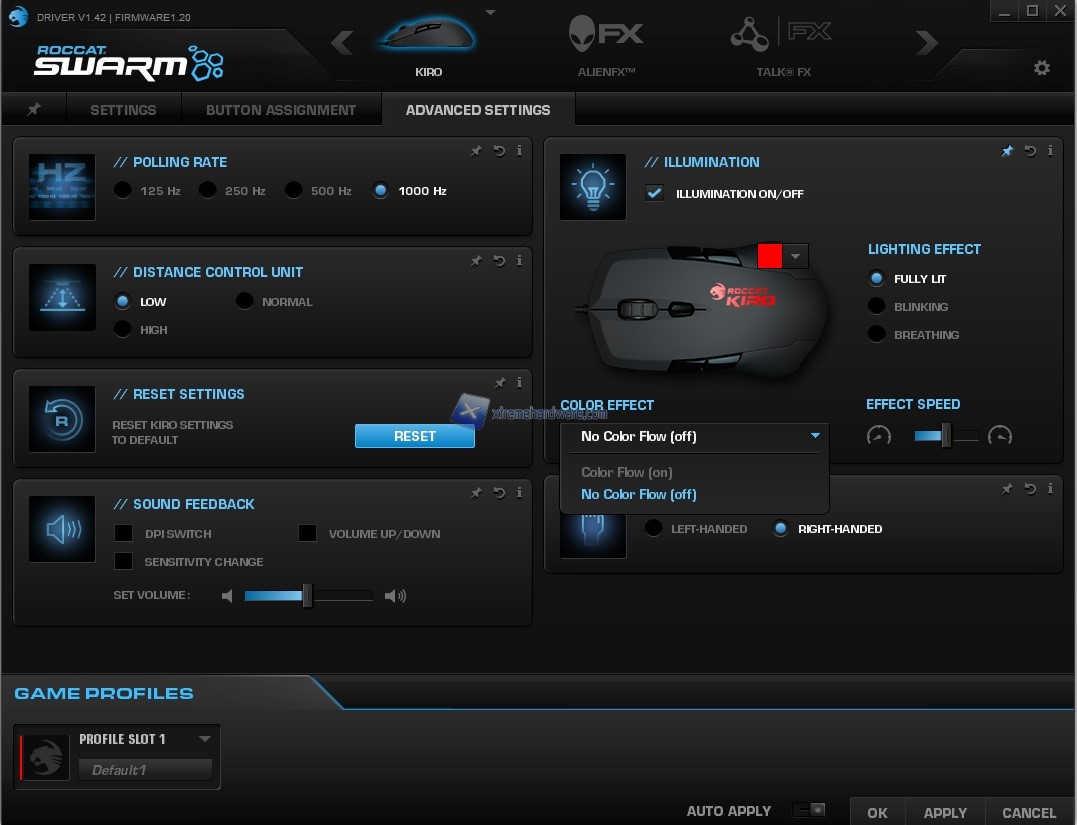This screenshot has height=825, width=1077.
Task: Click the Apply button
Action: point(945,812)
